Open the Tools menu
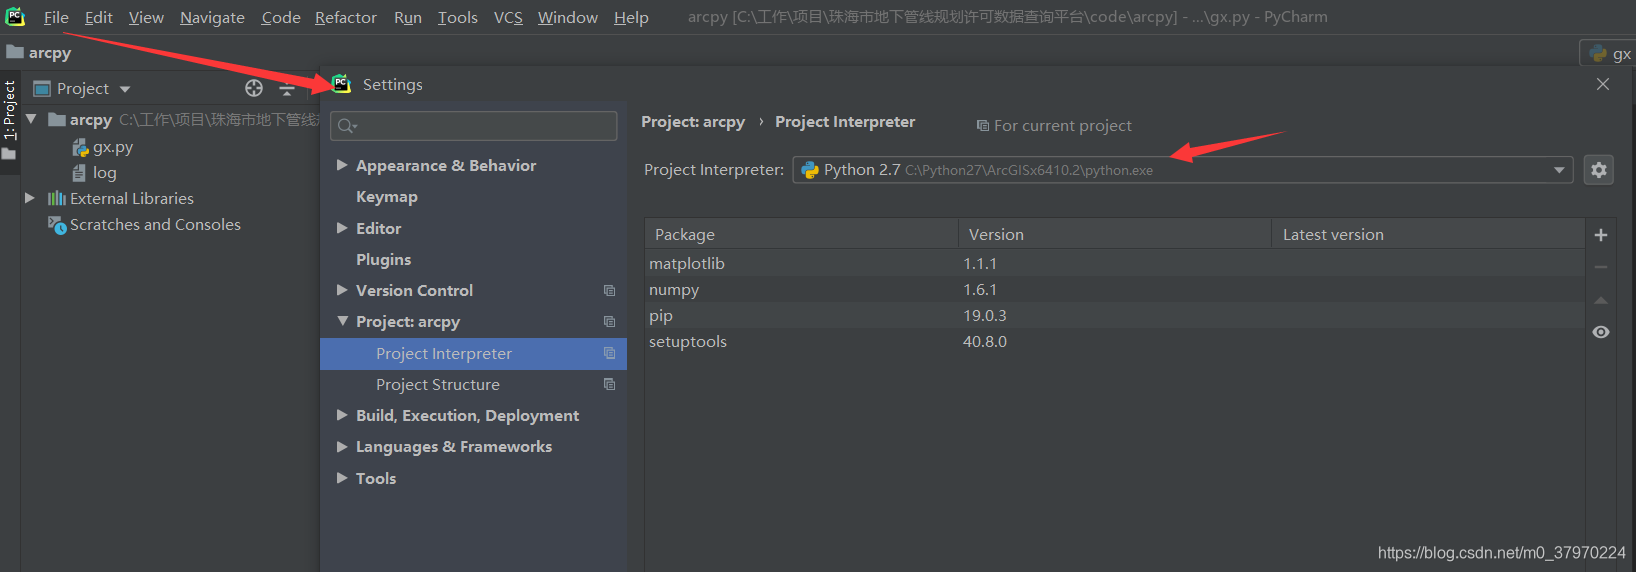This screenshot has width=1636, height=572. tap(457, 17)
